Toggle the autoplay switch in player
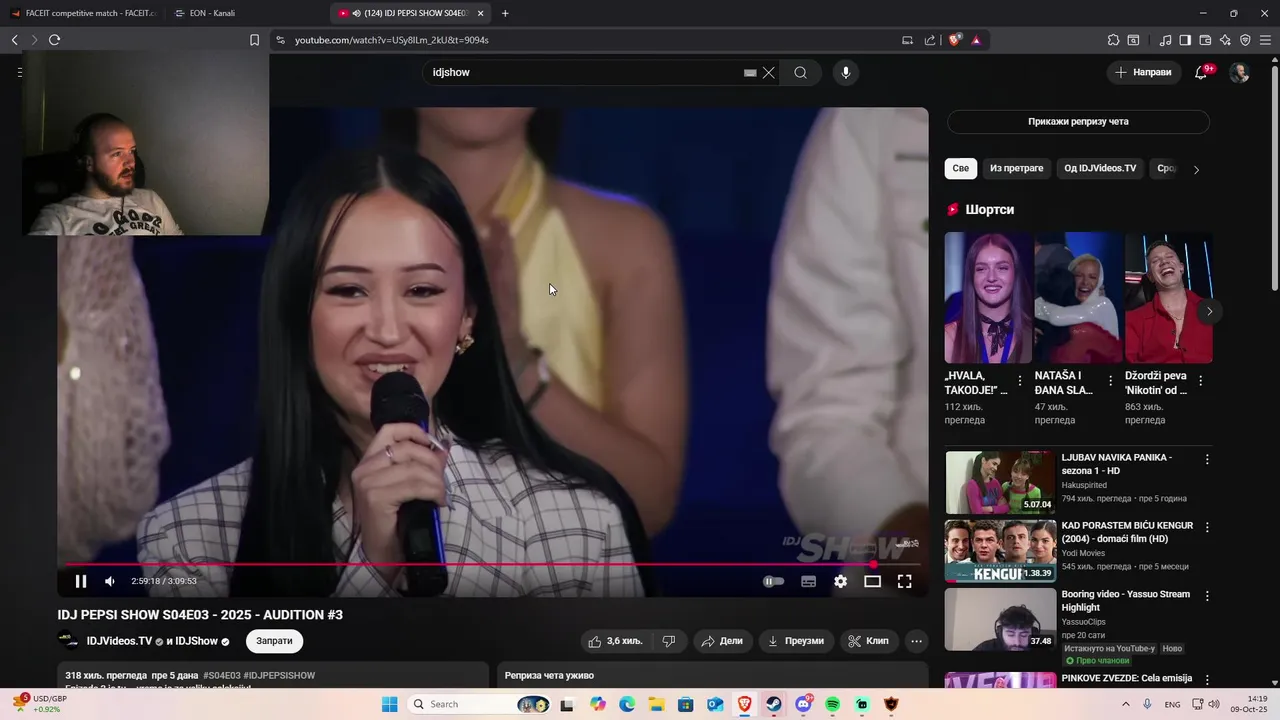 pyautogui.click(x=774, y=581)
